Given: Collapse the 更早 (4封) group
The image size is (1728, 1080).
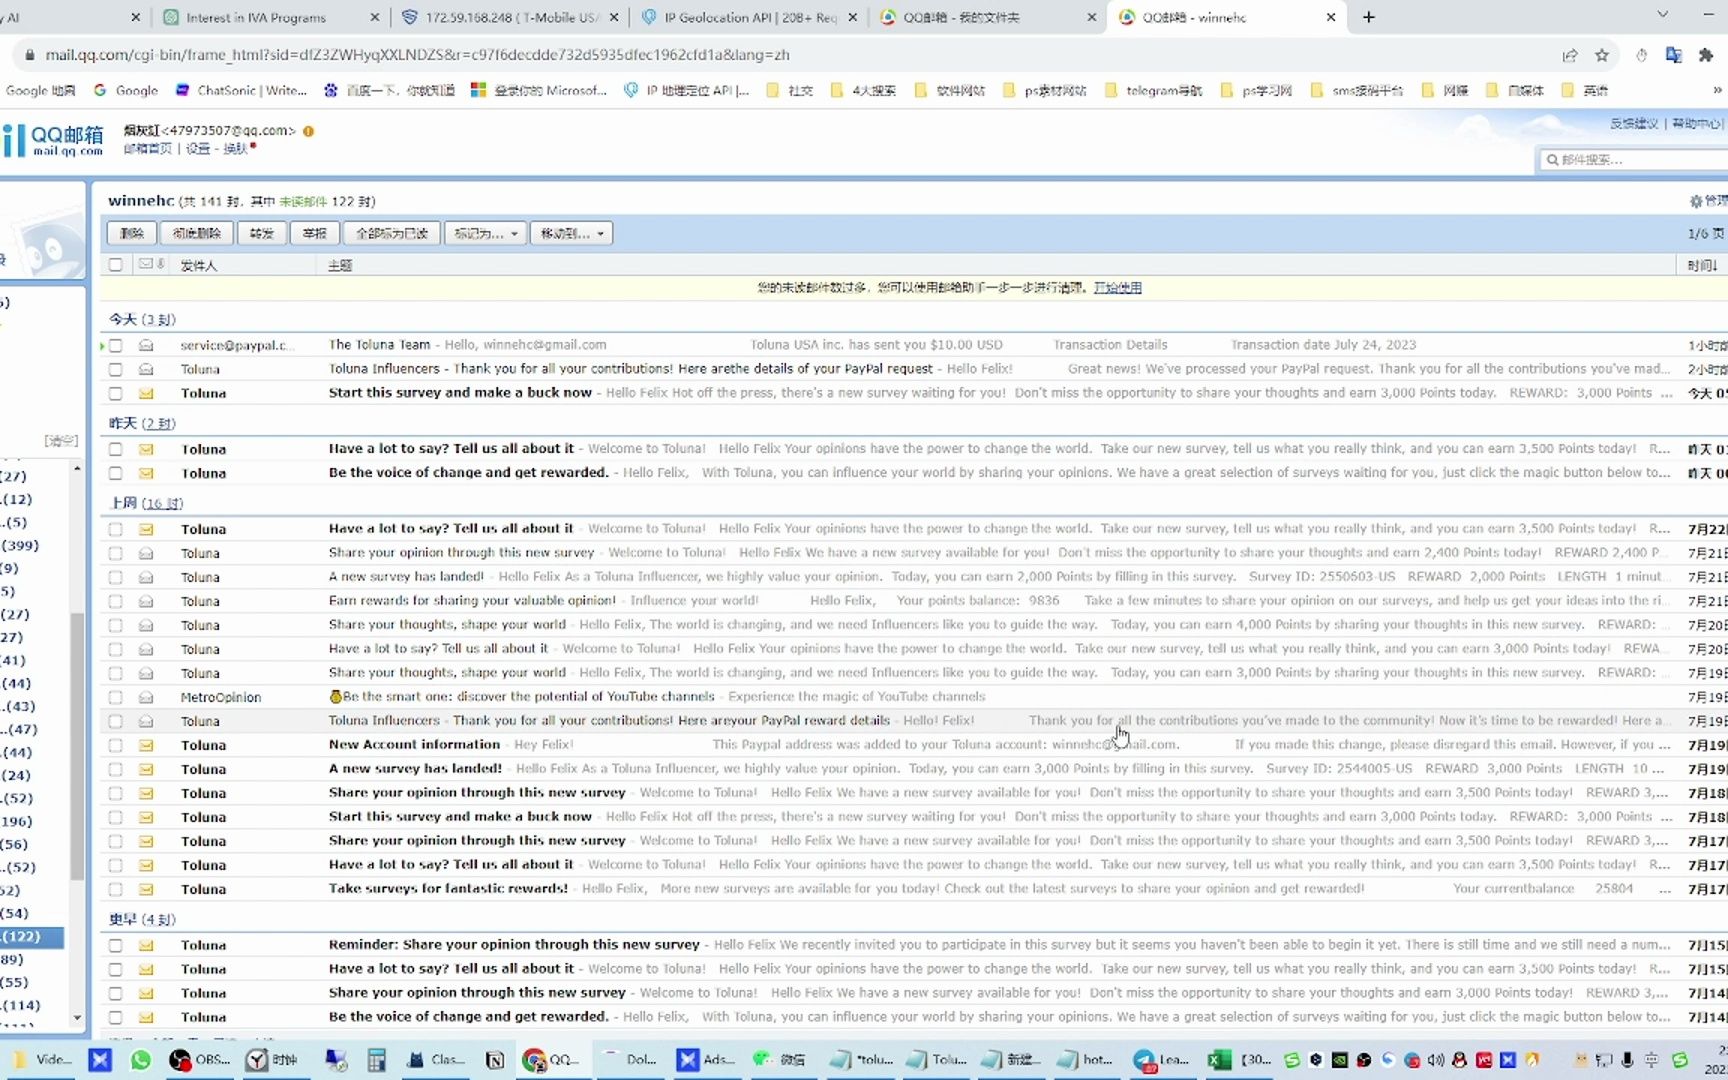Looking at the screenshot, I should (x=142, y=919).
